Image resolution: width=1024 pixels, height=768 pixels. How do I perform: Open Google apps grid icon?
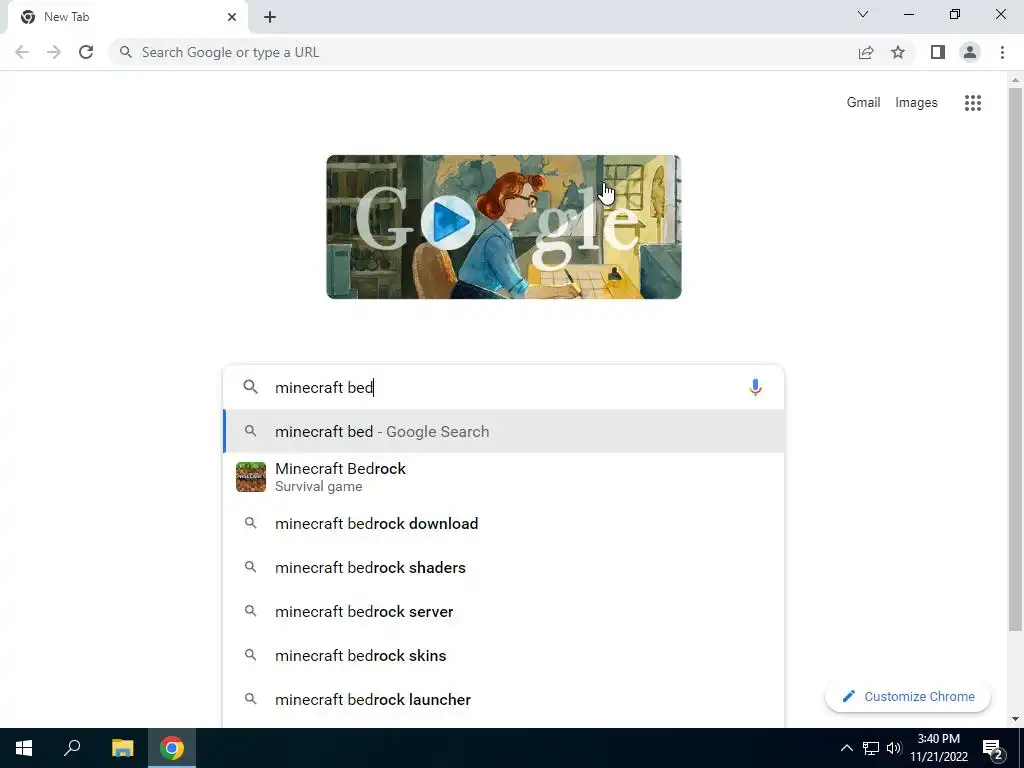tap(973, 103)
